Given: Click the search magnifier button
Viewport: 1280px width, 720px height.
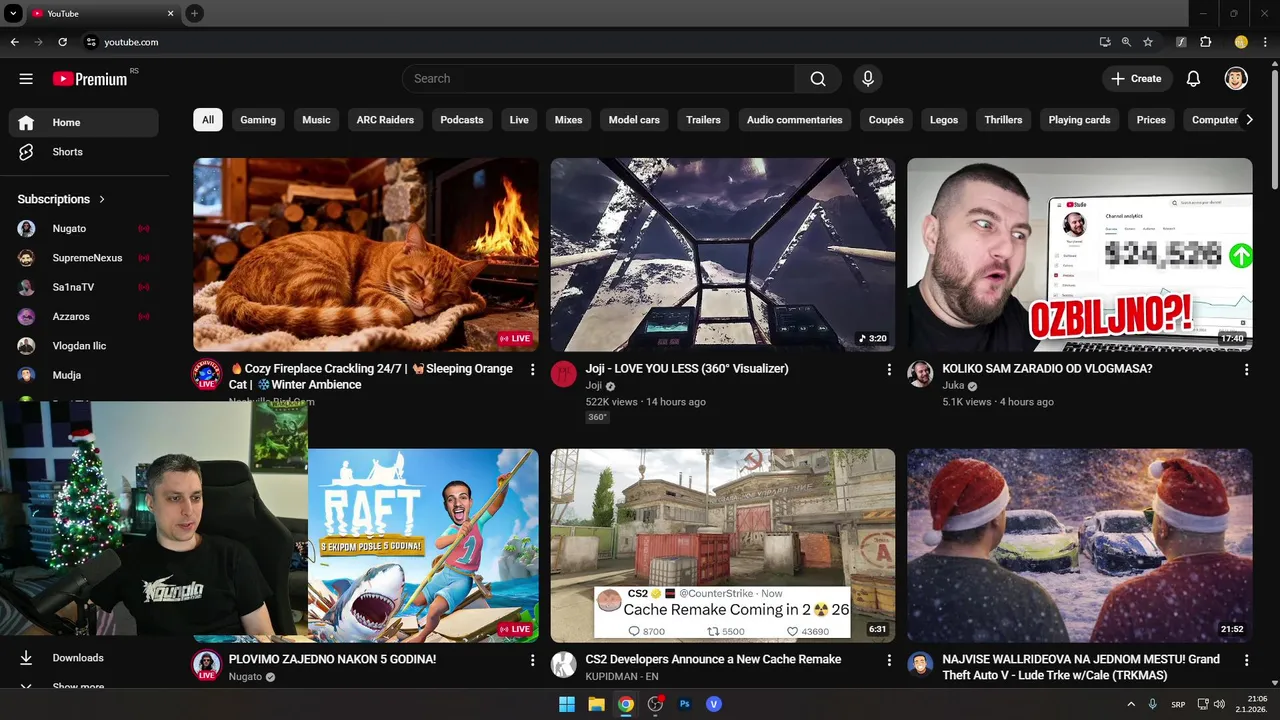Looking at the screenshot, I should 818,79.
